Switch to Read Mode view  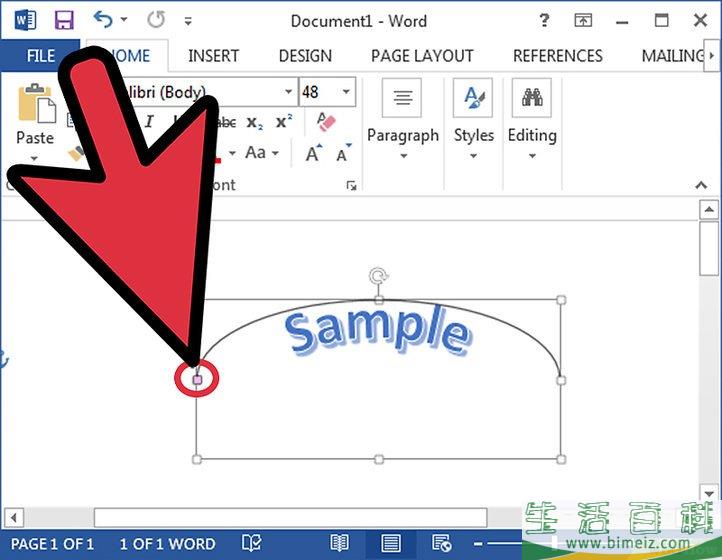point(340,543)
